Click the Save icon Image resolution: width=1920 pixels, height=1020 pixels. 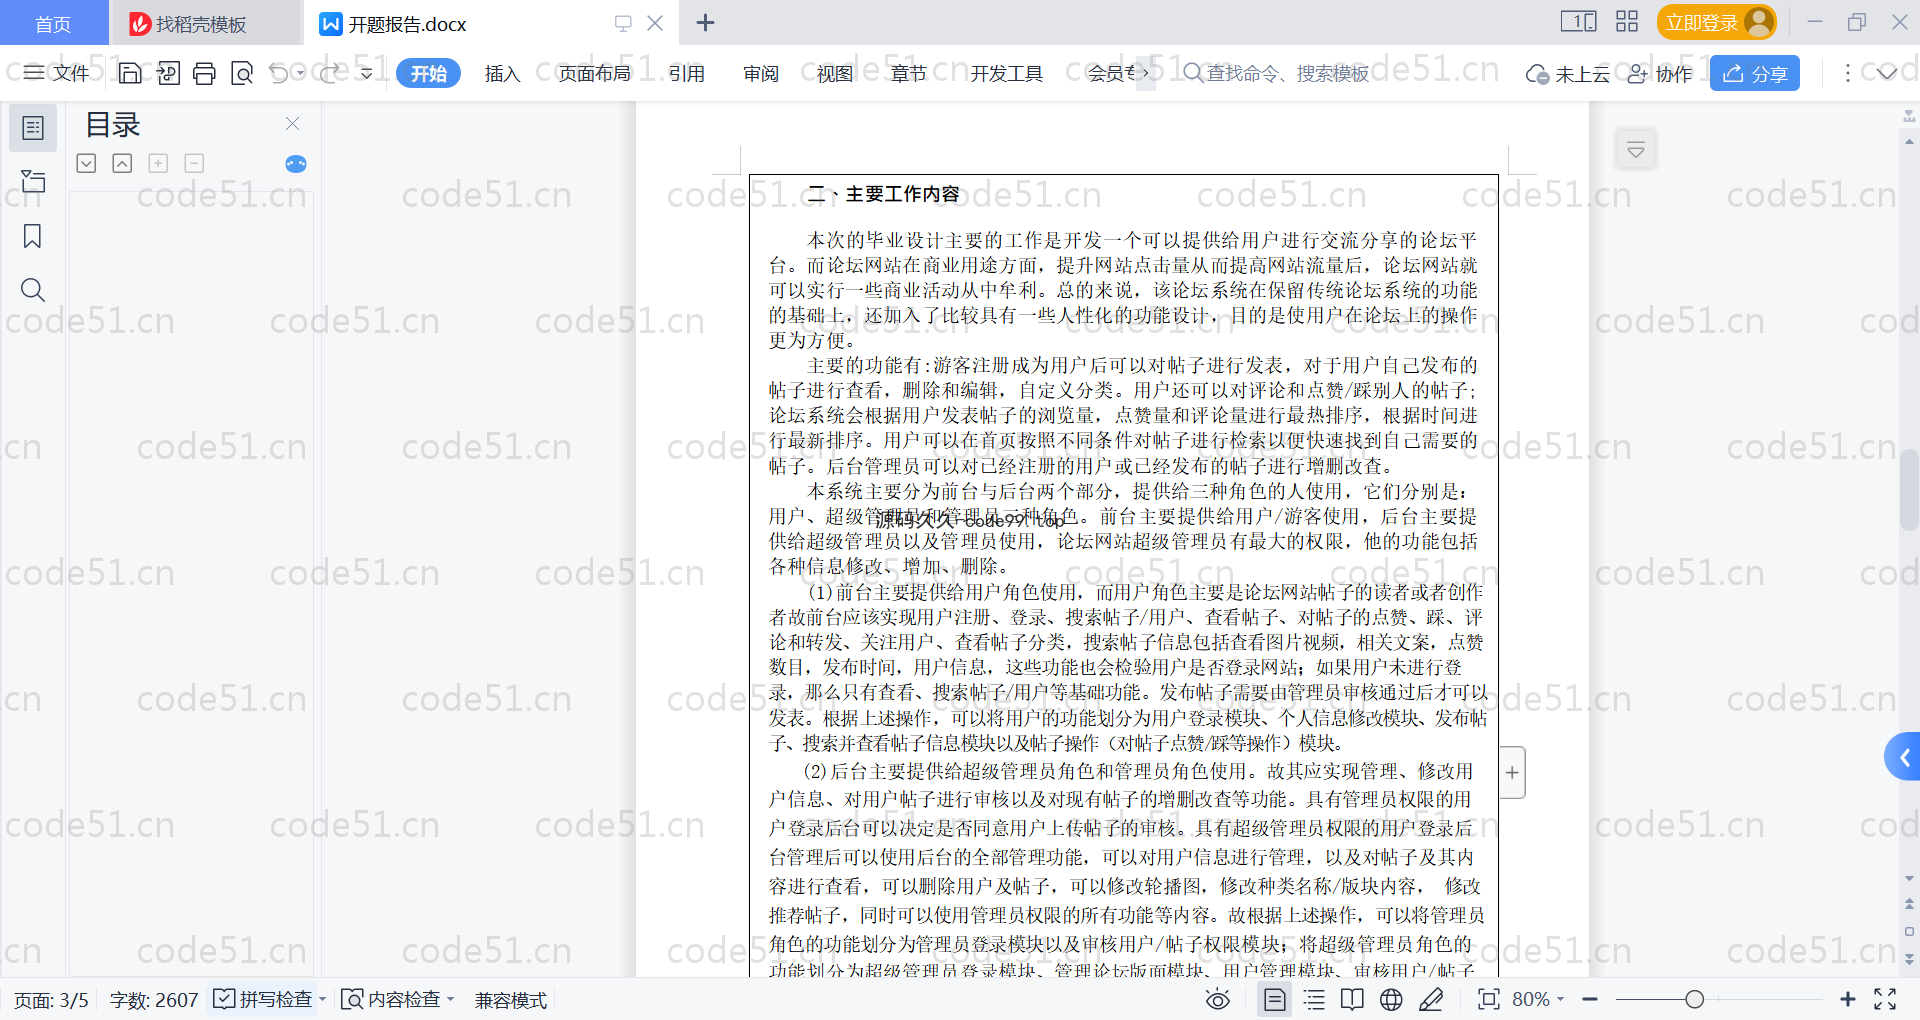(x=130, y=73)
